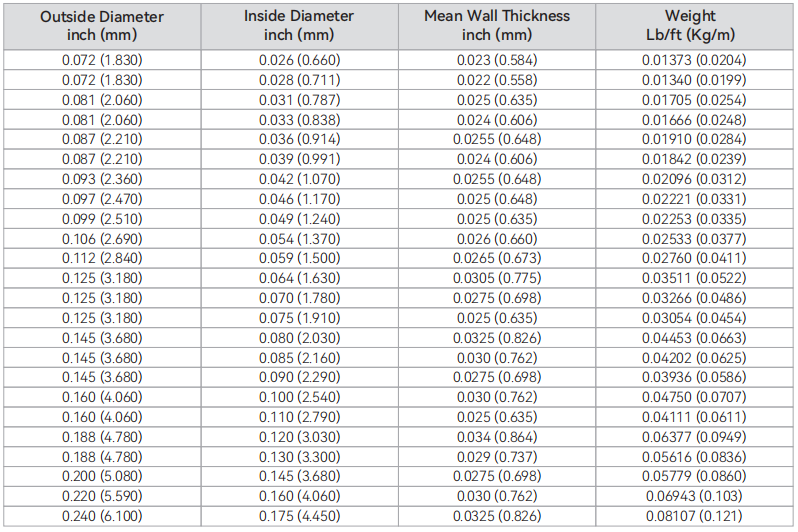This screenshot has height=532, width=798.
Task: Click the Weight Lb/ft column header
Action: pyautogui.click(x=694, y=26)
